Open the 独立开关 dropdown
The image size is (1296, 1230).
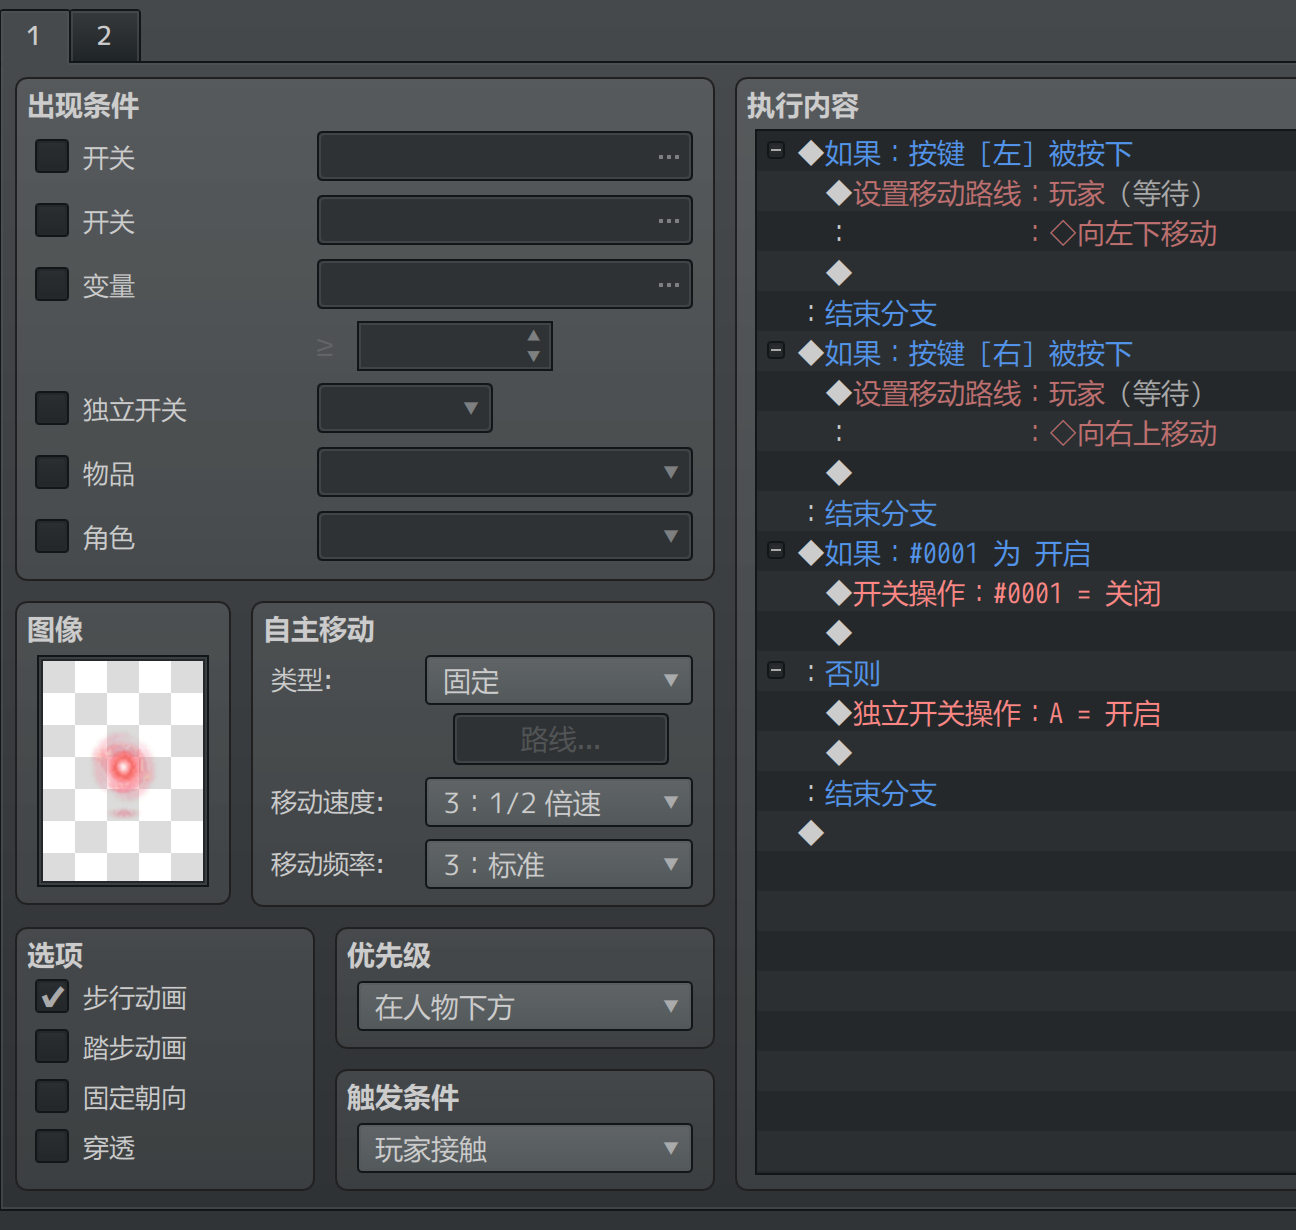pyautogui.click(x=405, y=408)
